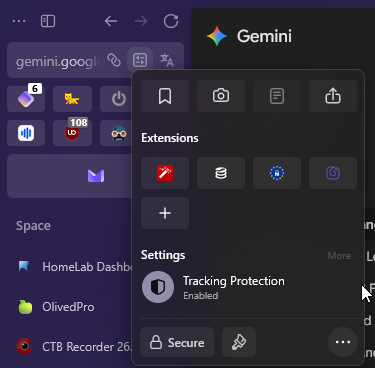
Task: Toggle the Tracking Protection shield
Action: coord(158,287)
